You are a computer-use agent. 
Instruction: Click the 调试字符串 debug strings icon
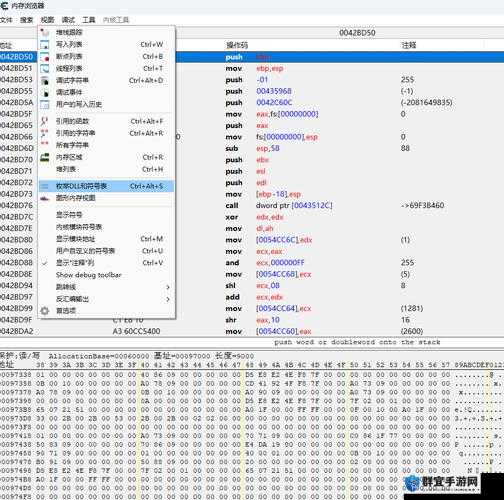45,80
